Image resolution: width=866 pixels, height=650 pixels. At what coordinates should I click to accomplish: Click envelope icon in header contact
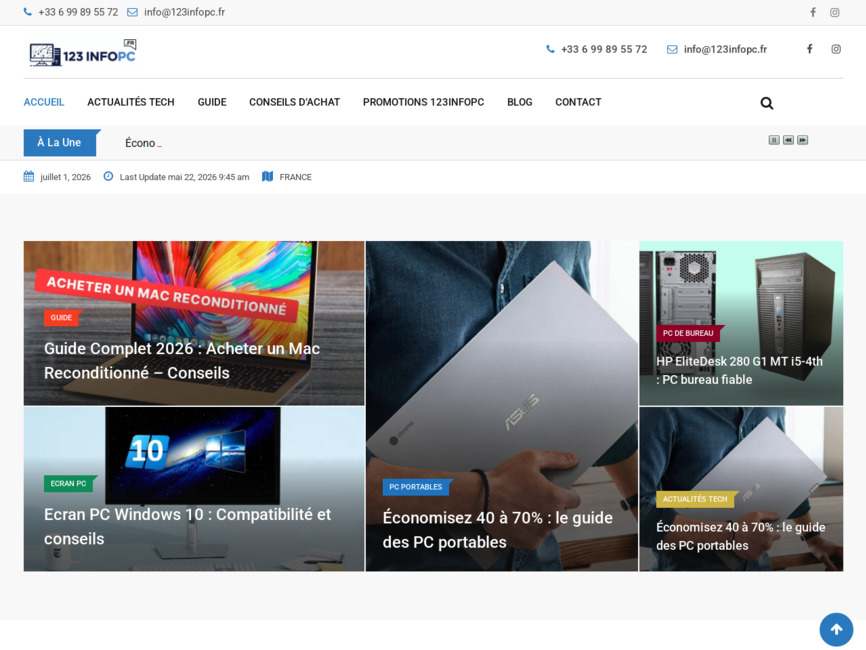pyautogui.click(x=672, y=50)
